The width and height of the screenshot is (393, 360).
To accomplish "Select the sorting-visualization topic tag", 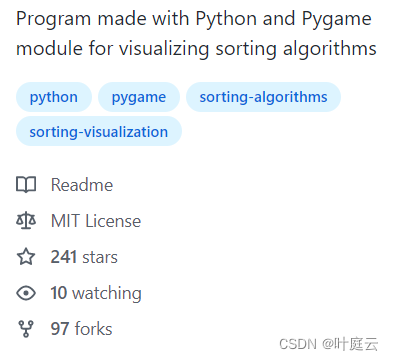I will point(99,131).
